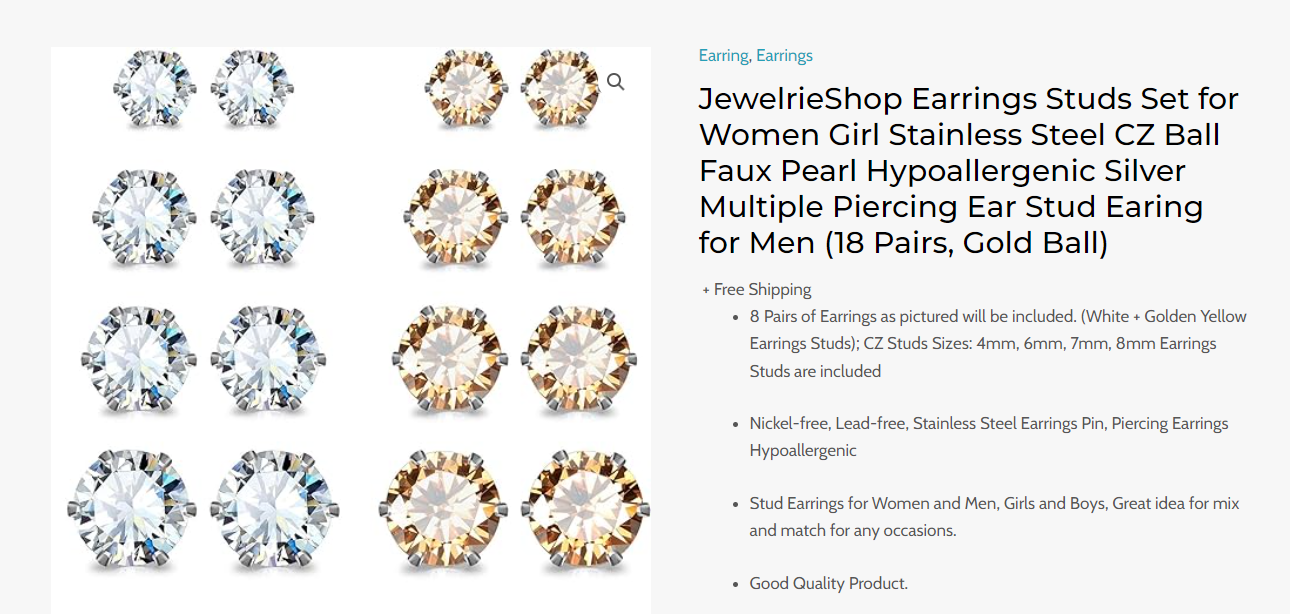
Task: Click the right white stud in bottom row
Action: (272, 510)
